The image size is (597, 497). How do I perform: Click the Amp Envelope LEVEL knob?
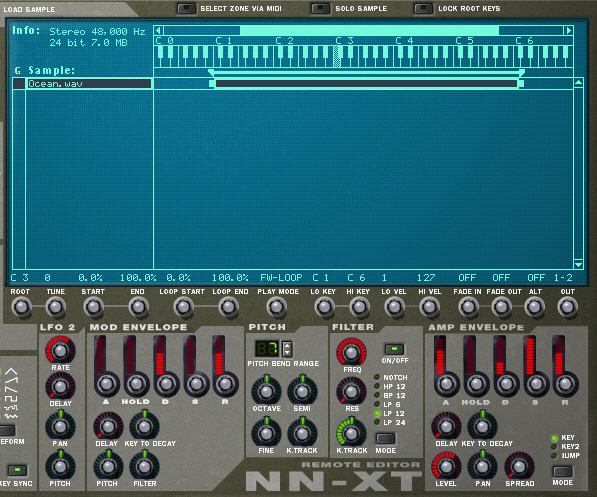pos(446,467)
